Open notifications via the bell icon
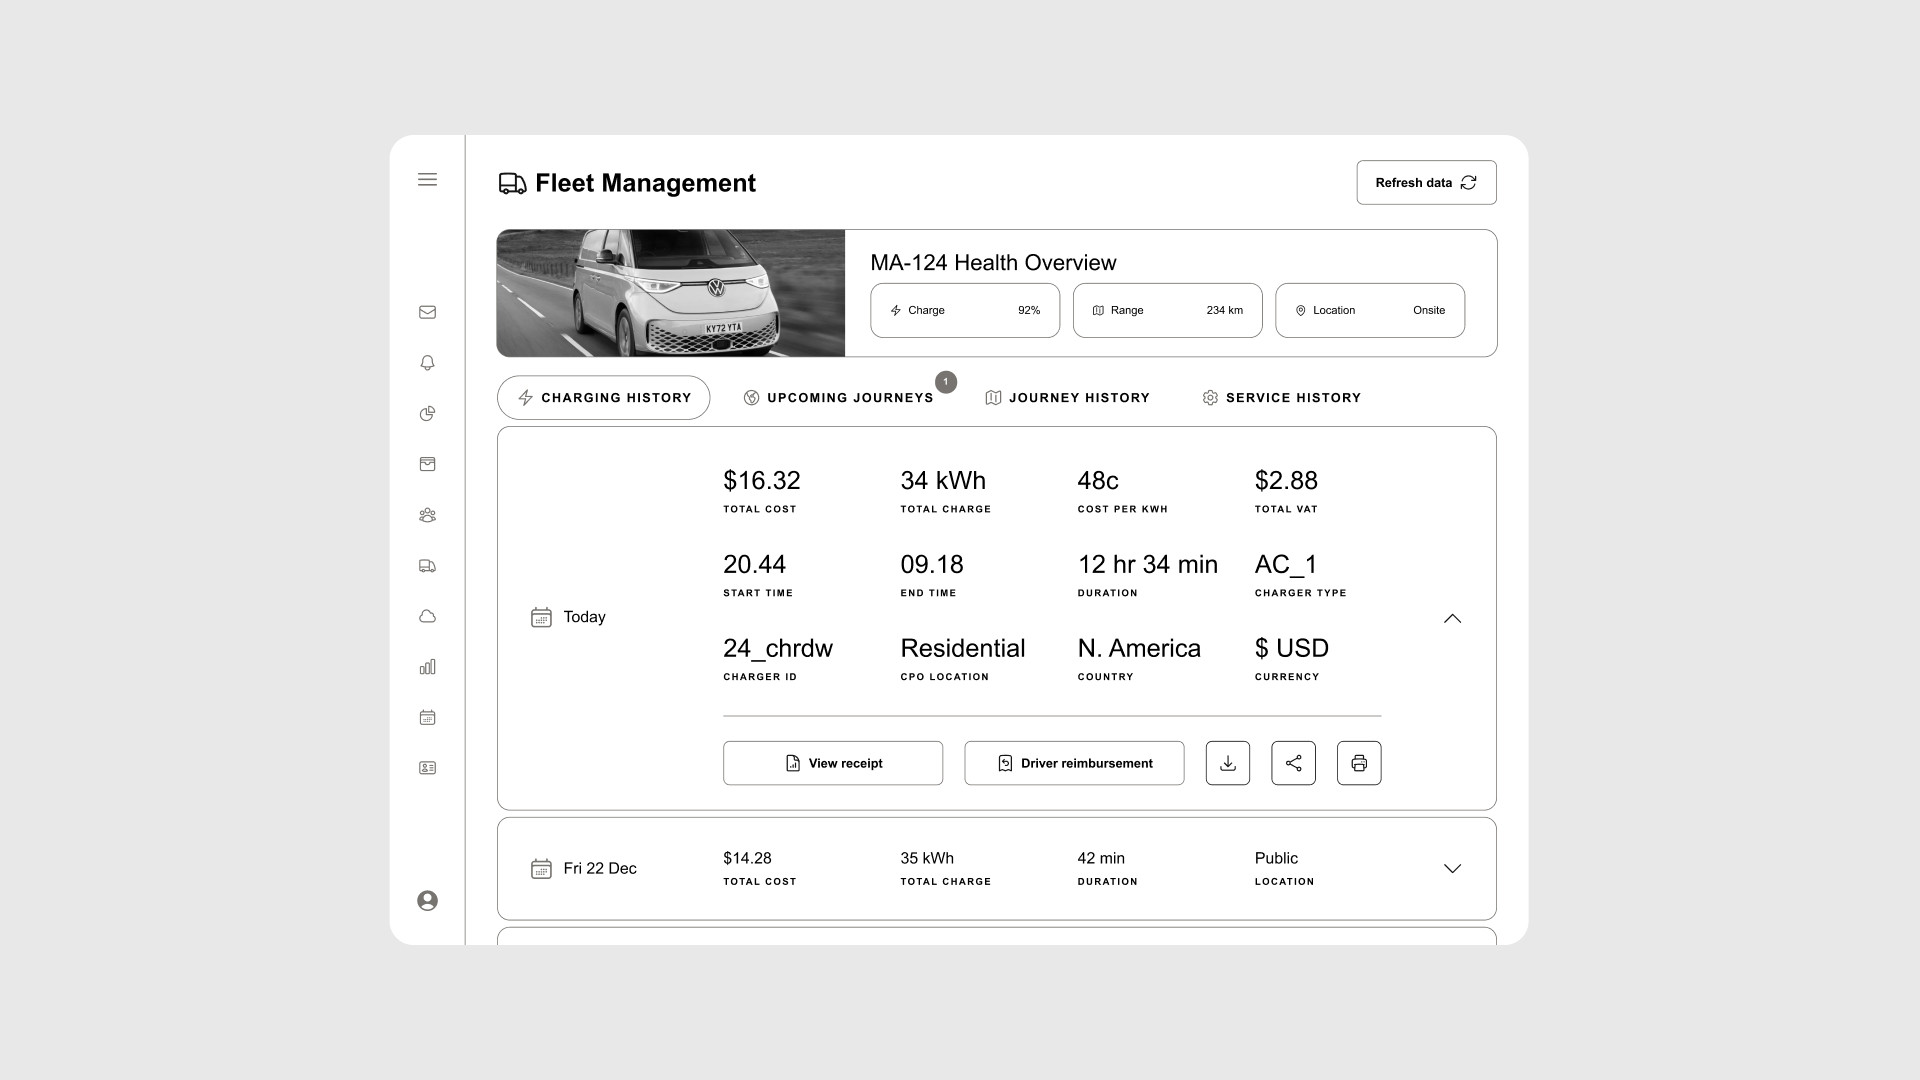This screenshot has height=1080, width=1920. point(428,363)
